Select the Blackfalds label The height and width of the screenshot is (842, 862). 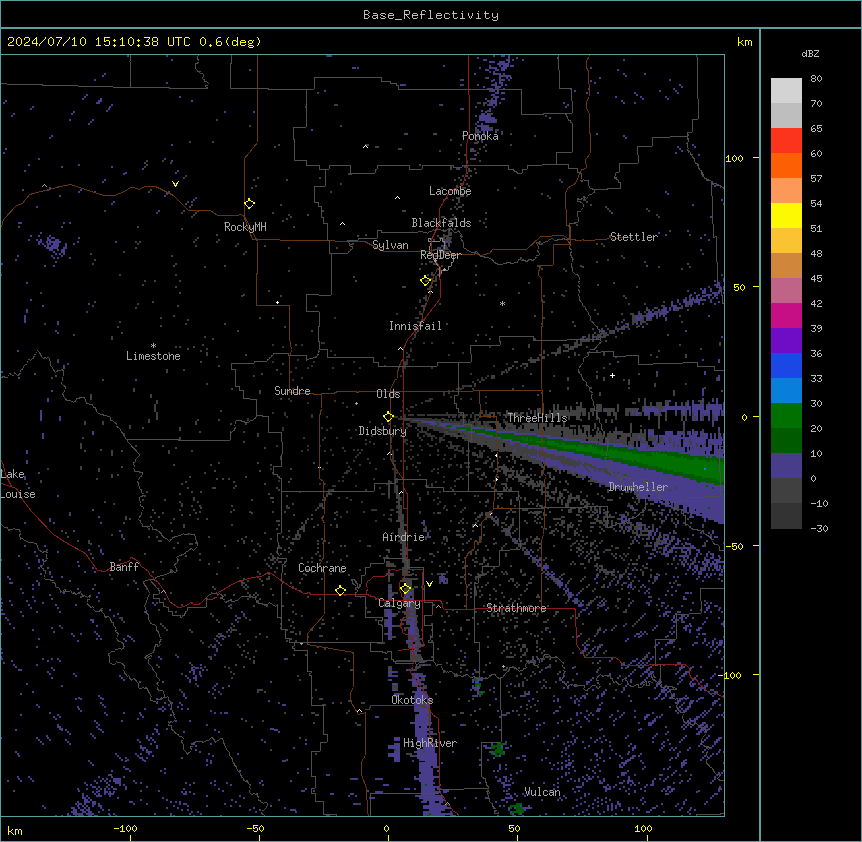pyautogui.click(x=441, y=223)
